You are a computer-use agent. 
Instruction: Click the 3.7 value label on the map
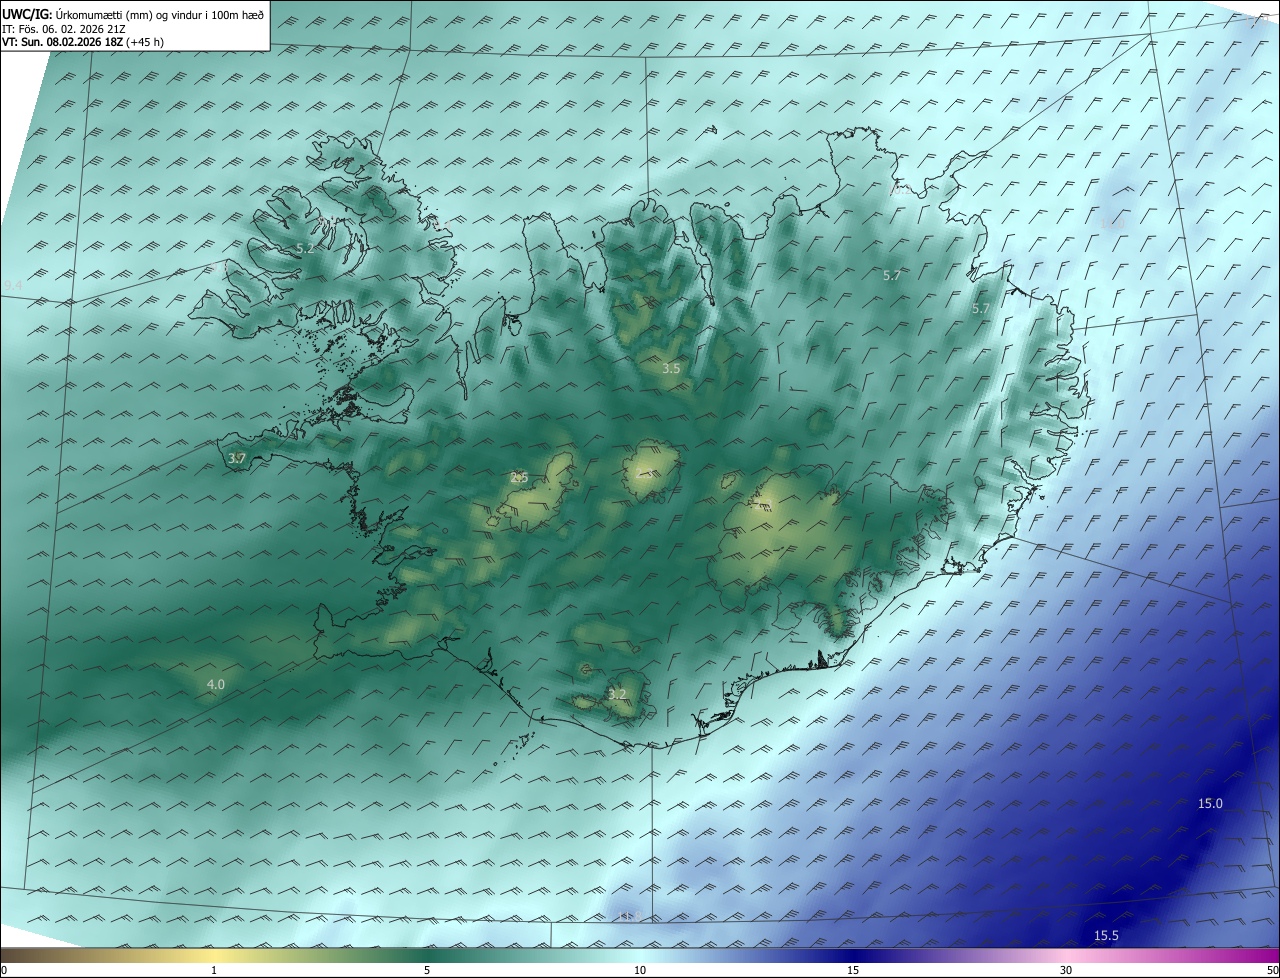(x=237, y=459)
